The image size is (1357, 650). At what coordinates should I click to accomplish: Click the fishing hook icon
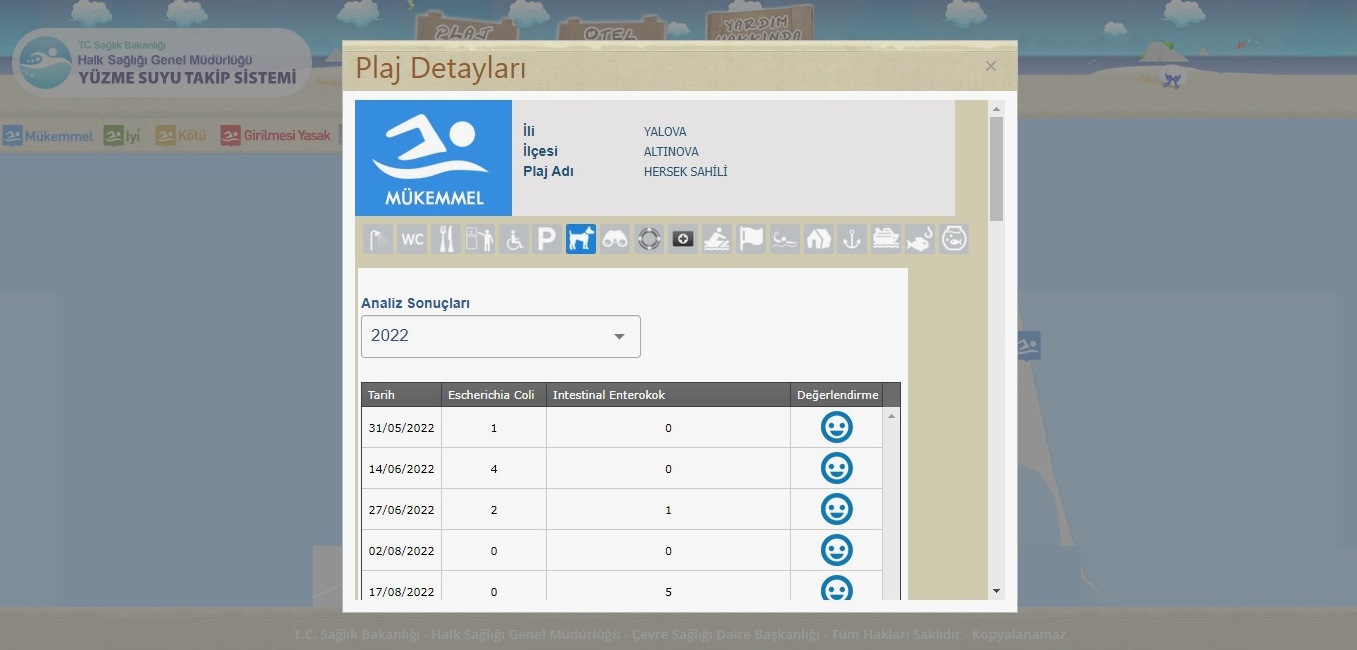pyautogui.click(x=920, y=239)
